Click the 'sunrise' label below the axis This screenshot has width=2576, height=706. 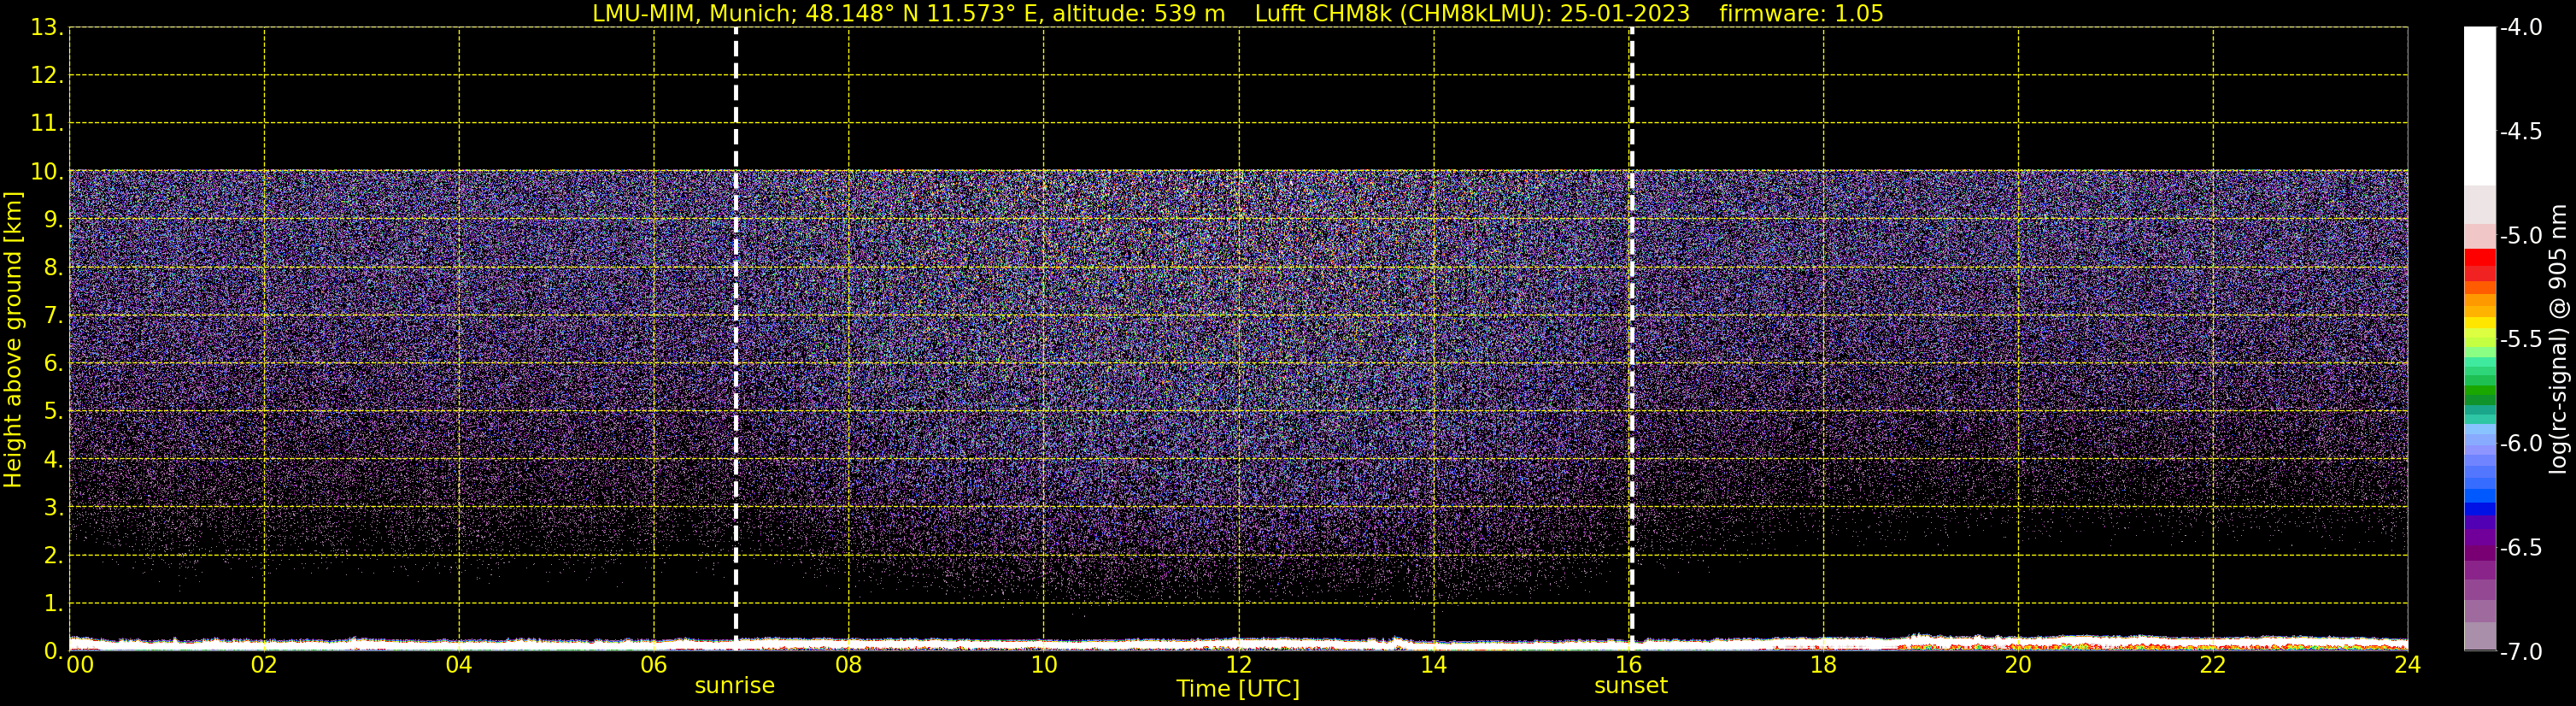(x=734, y=686)
